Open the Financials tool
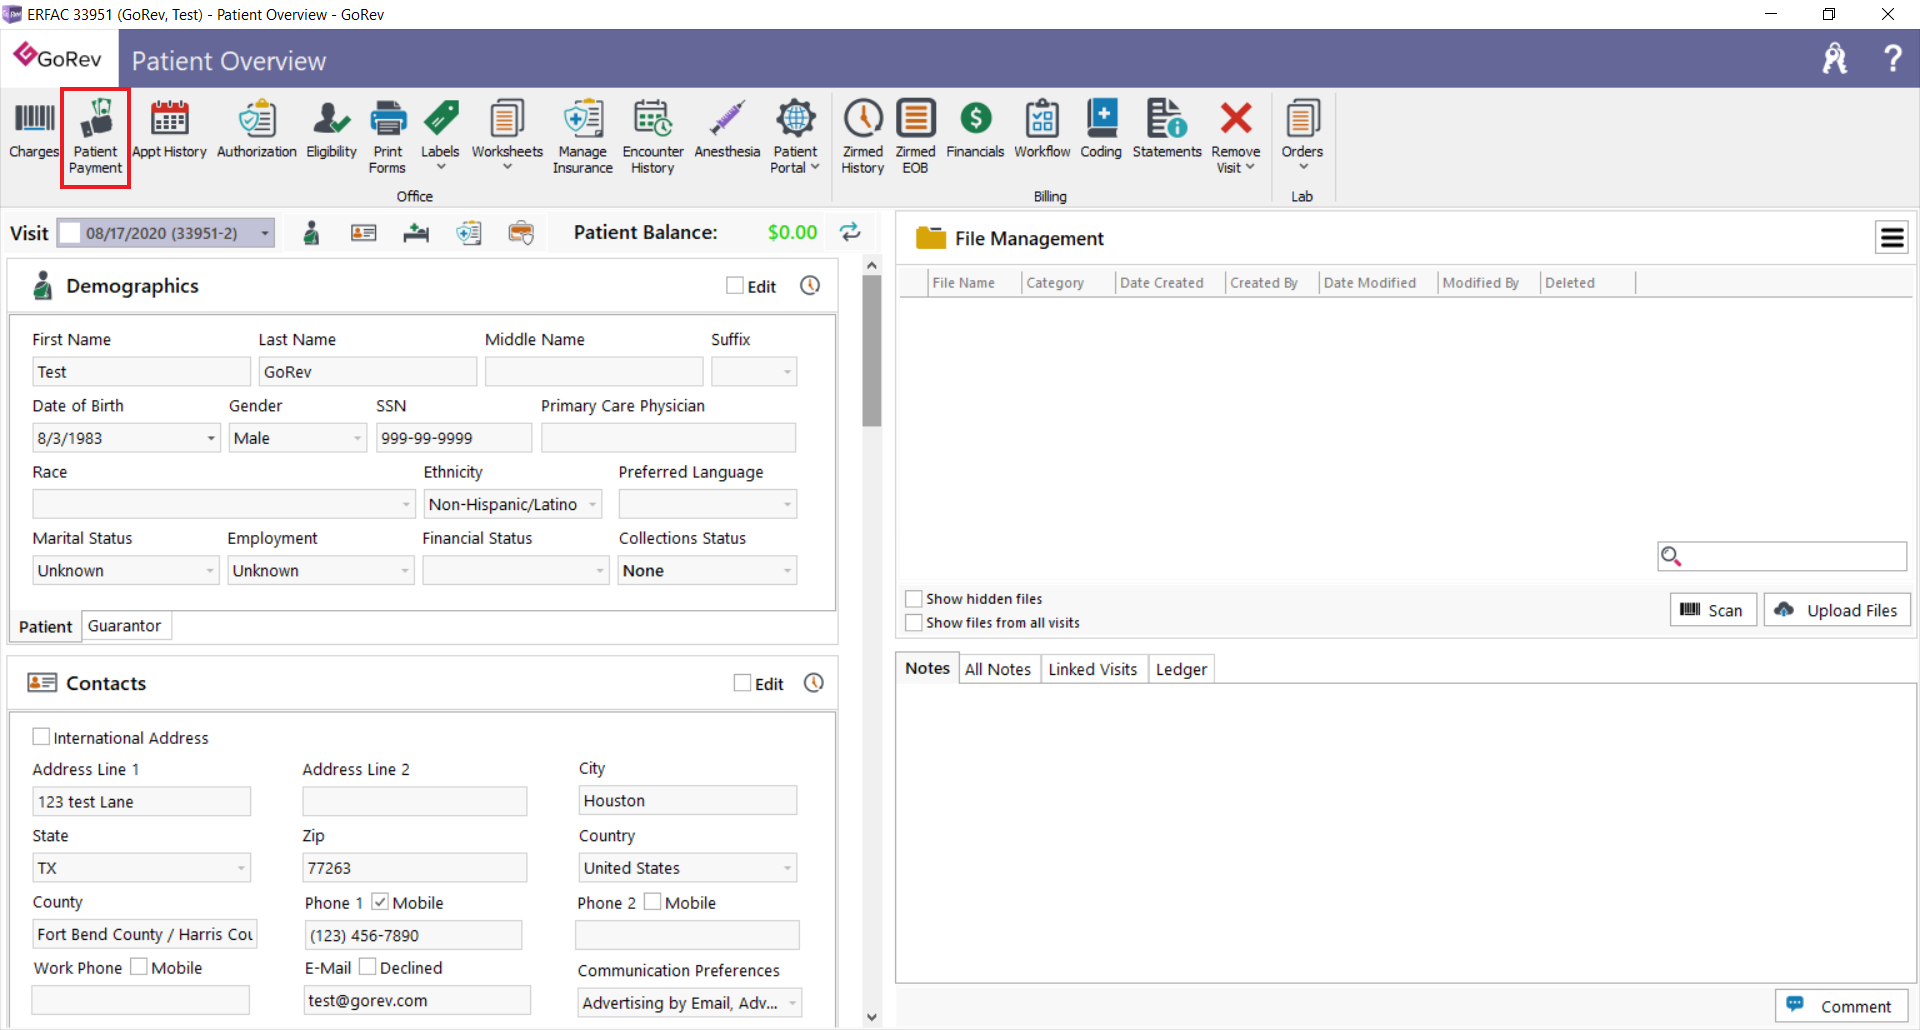Screen dimensions: 1920x1030 tap(975, 130)
